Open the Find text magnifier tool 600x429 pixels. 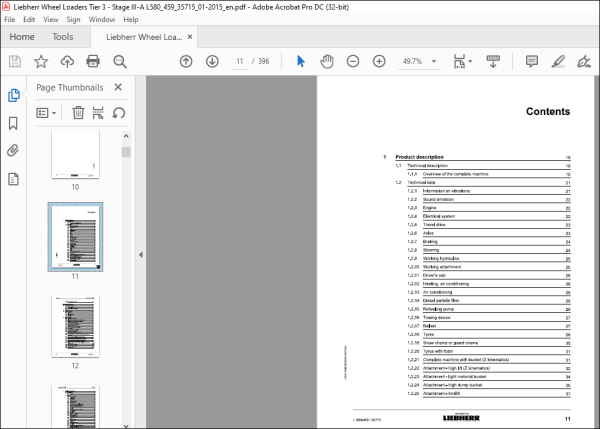point(120,61)
